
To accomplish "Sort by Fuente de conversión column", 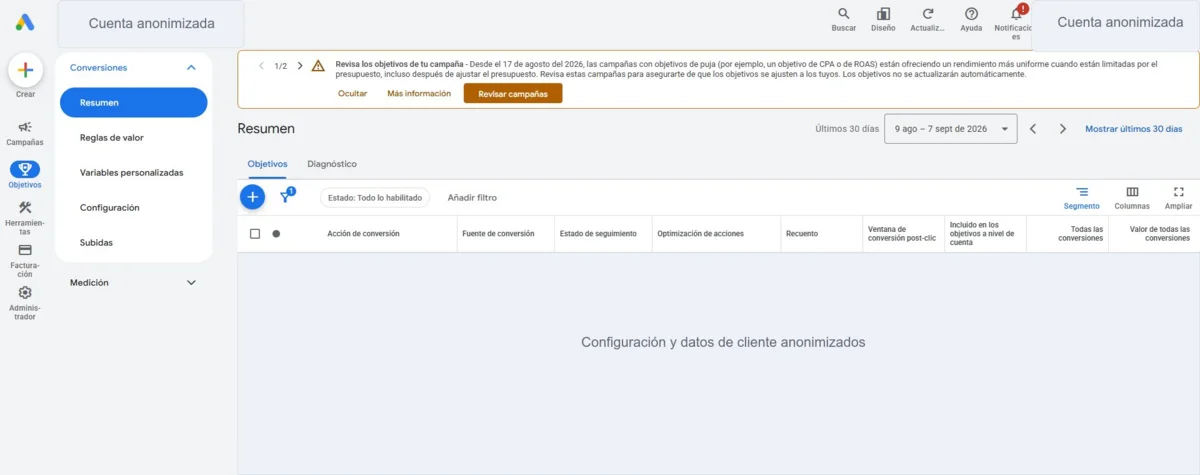I will [x=498, y=234].
